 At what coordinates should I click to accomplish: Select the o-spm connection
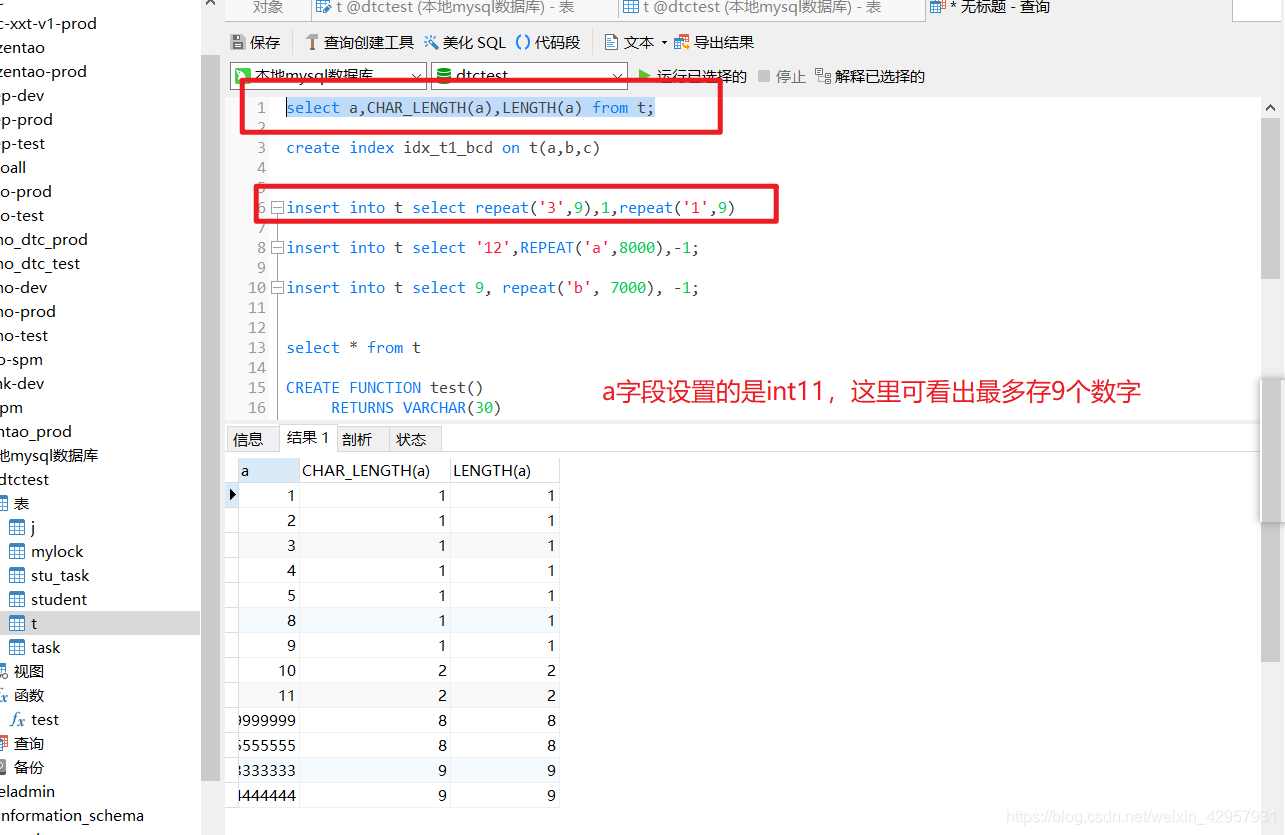(x=22, y=359)
